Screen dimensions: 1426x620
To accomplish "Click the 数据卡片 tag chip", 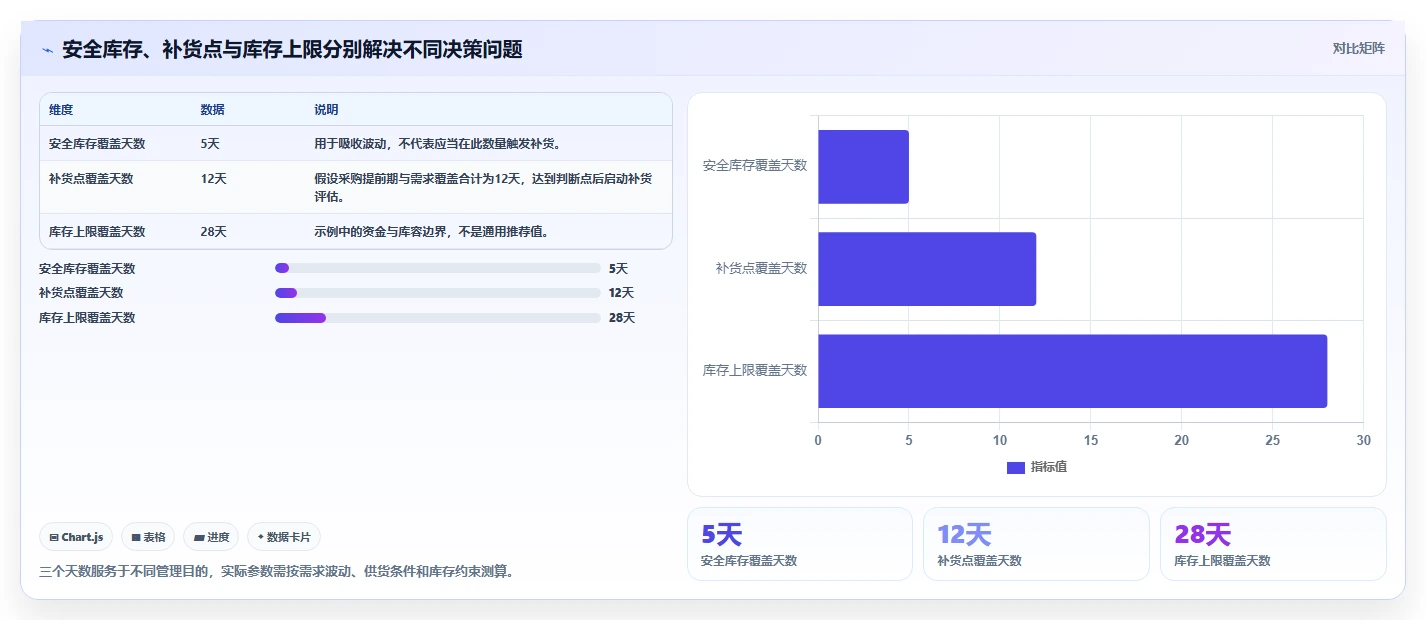I will (284, 537).
